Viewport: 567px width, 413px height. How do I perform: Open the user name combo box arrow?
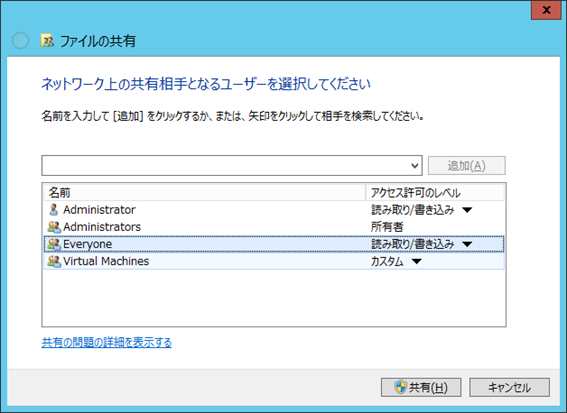pos(415,166)
